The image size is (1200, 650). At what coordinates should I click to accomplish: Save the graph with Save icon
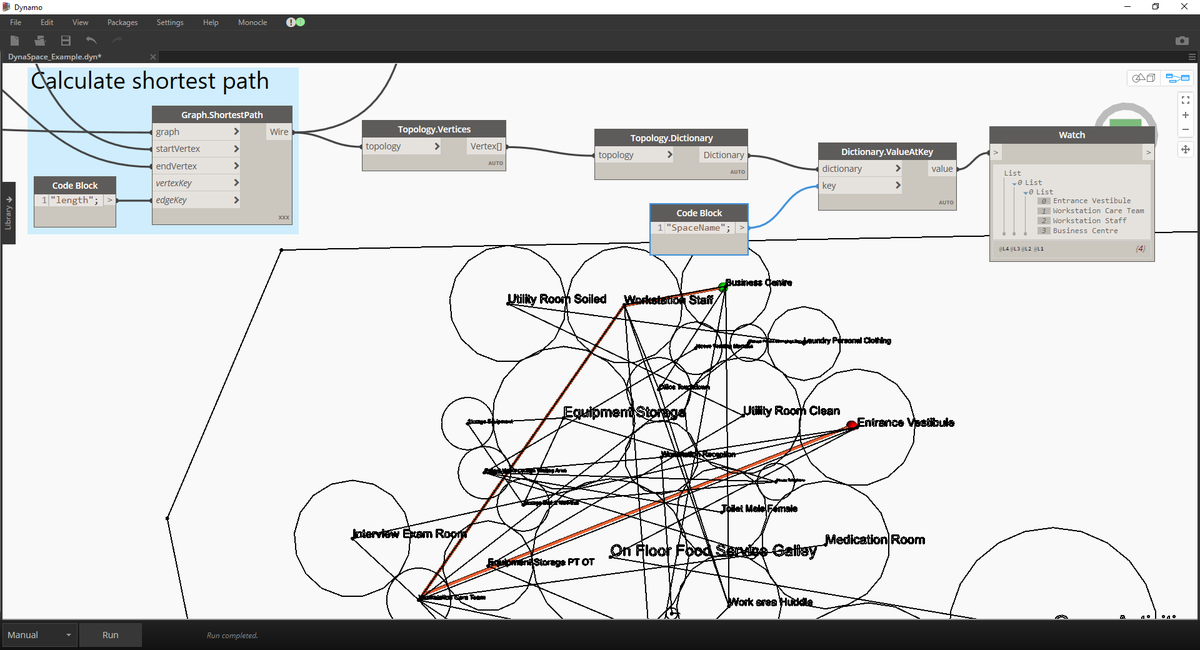pyautogui.click(x=66, y=40)
